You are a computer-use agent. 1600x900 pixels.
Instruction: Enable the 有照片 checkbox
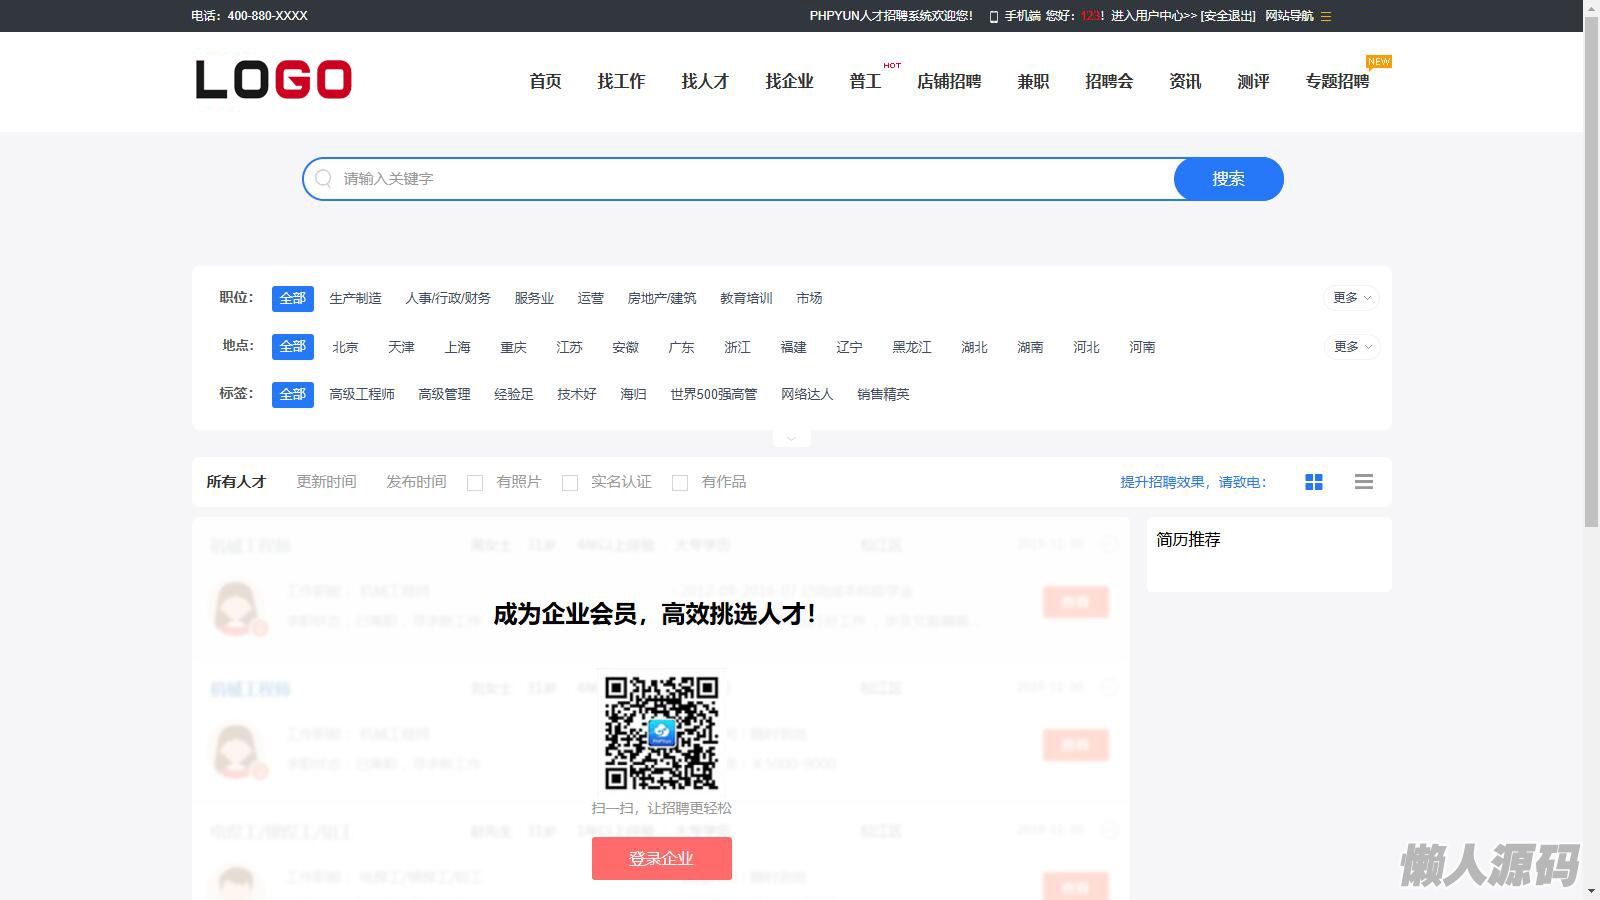(475, 483)
